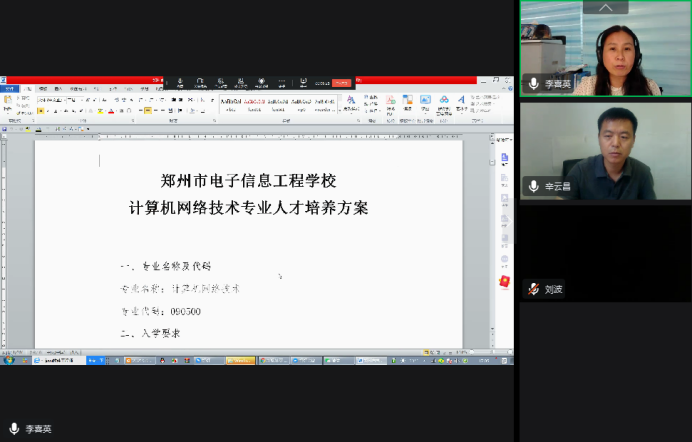
Task: Click microphone icon beside 李喜英 at bottom left
Action: click(14, 429)
